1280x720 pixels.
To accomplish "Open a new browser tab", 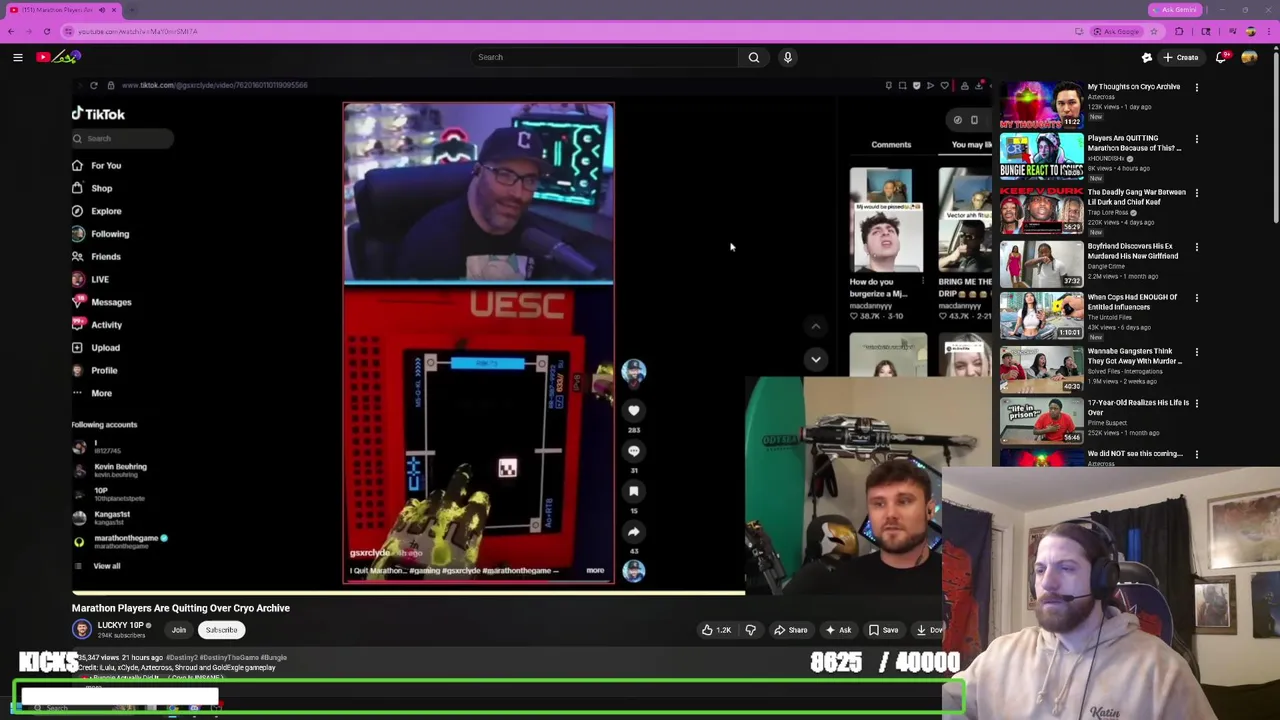I will point(132,10).
